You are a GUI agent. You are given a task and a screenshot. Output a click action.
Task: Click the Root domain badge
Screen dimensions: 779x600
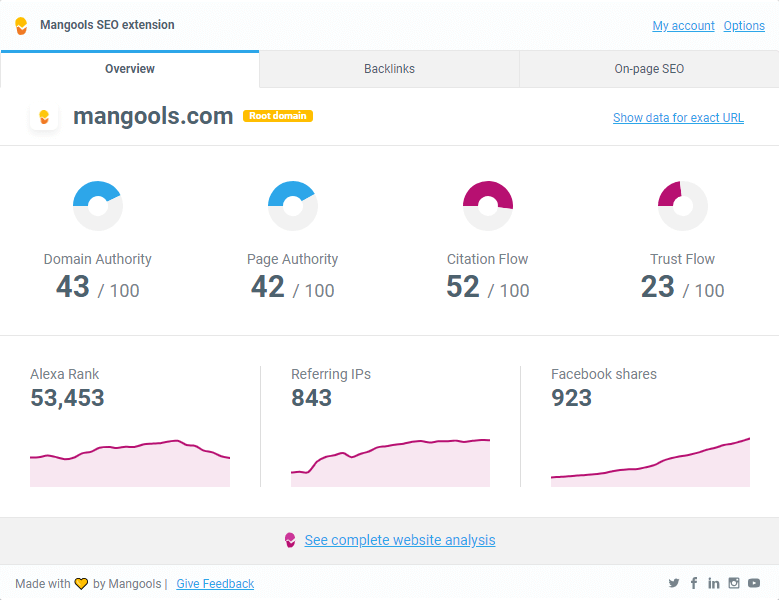[x=278, y=116]
